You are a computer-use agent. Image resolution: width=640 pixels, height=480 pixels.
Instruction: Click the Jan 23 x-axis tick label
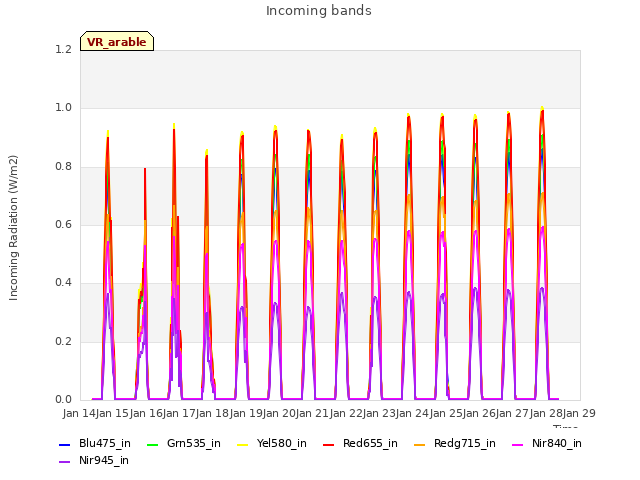[379, 413]
